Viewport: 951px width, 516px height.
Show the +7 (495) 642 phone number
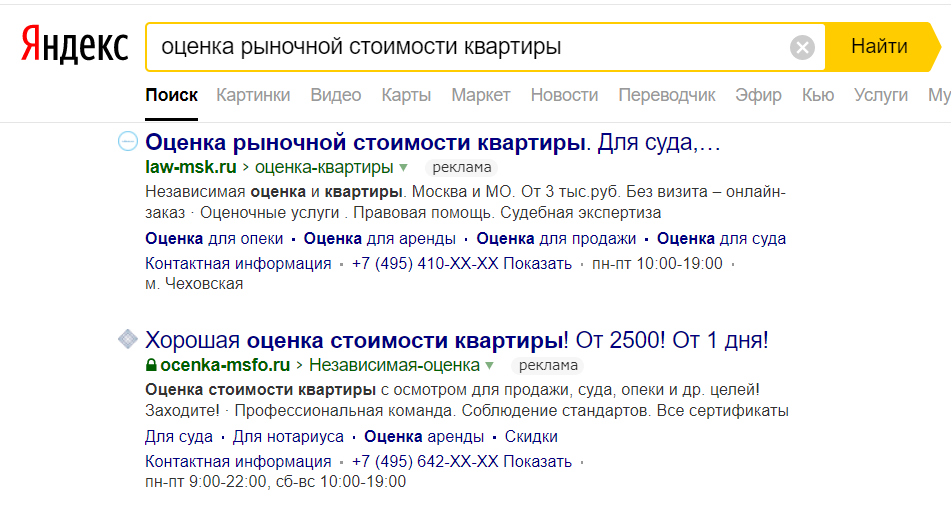pyautogui.click(x=462, y=462)
